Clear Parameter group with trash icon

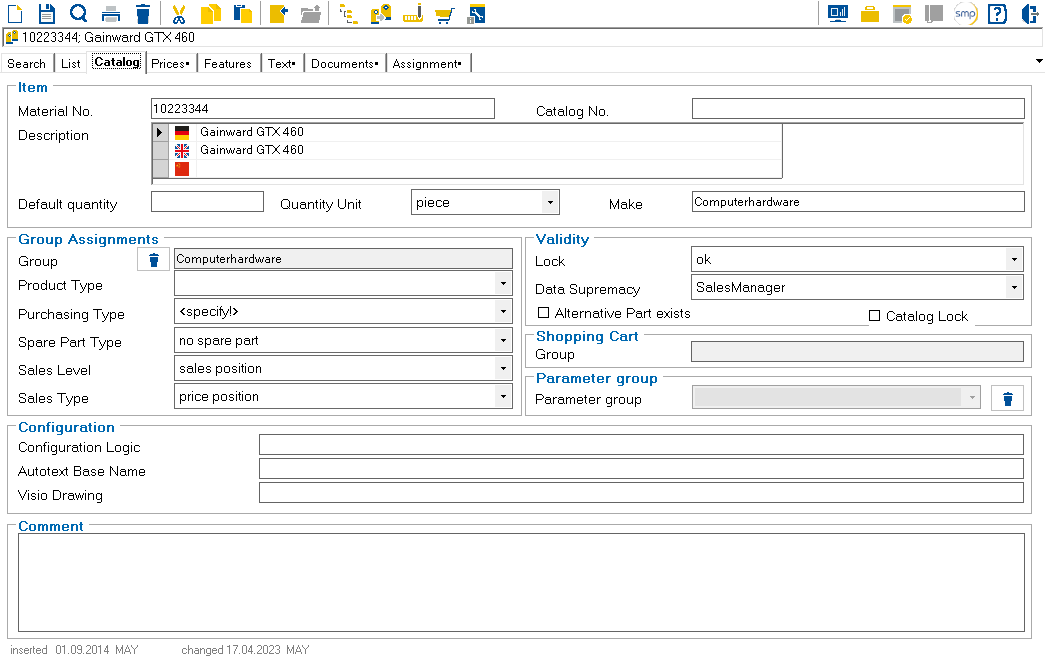click(x=1007, y=399)
